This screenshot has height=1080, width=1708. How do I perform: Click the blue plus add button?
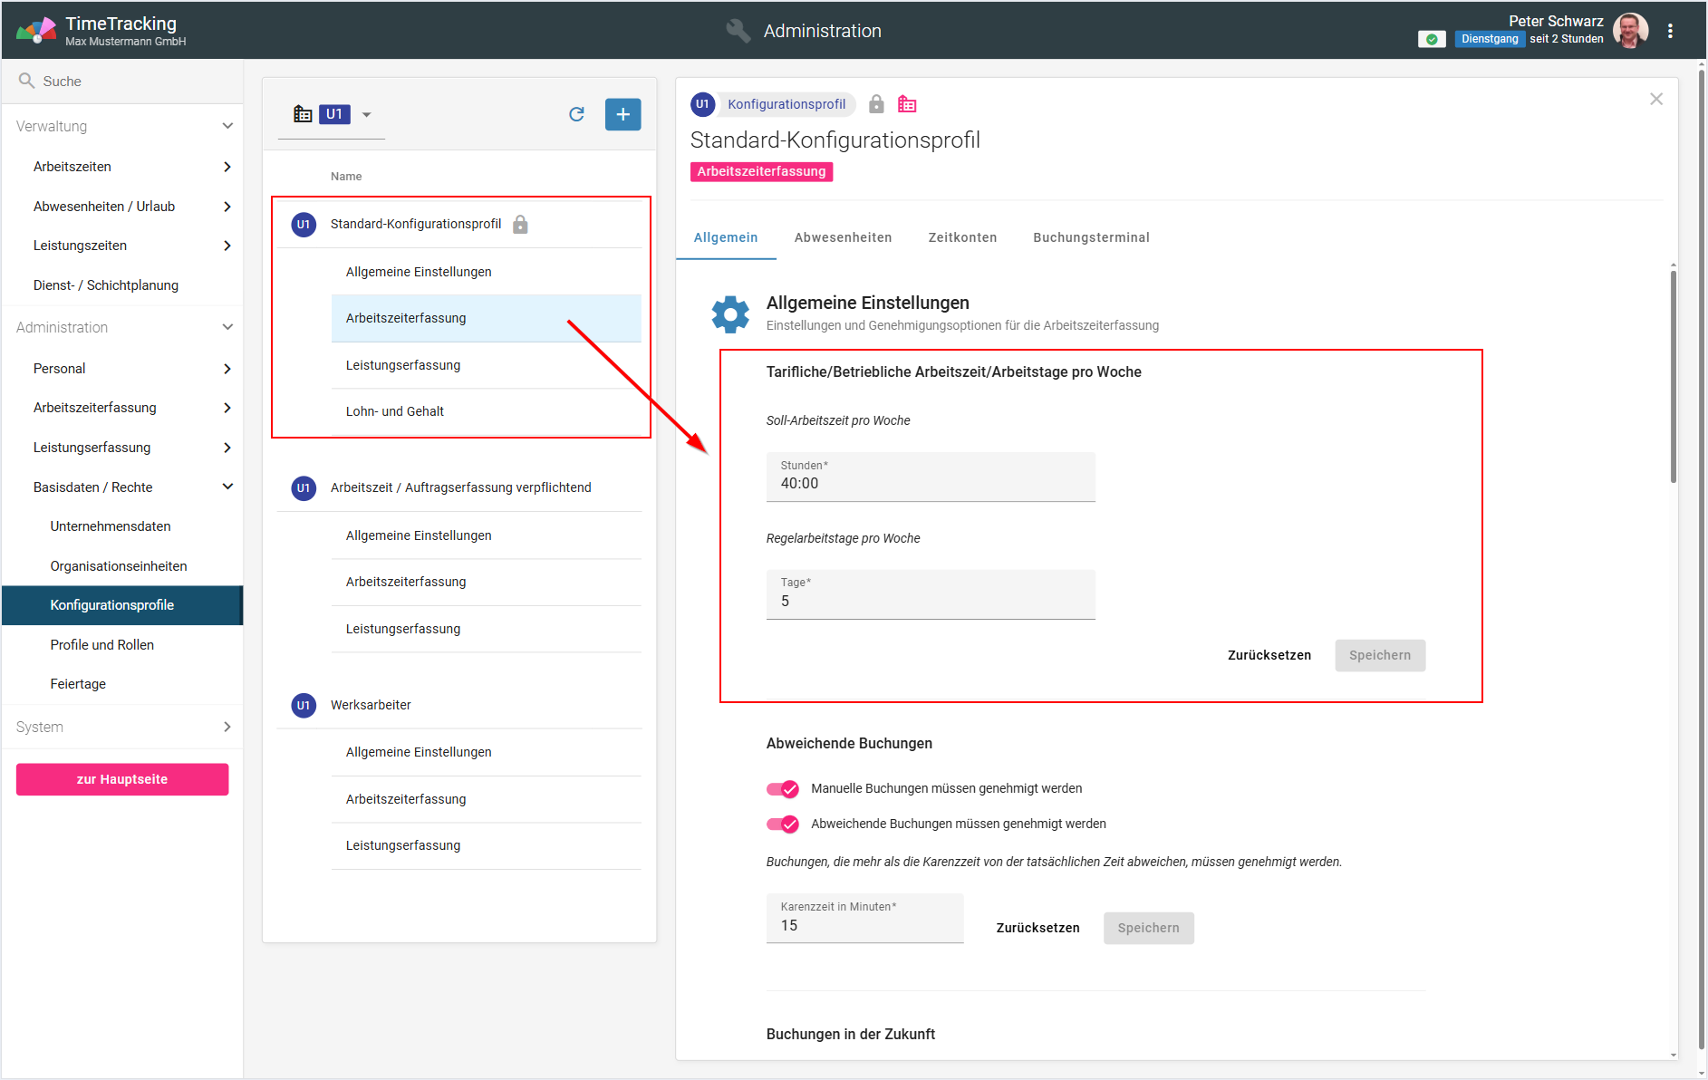(x=622, y=114)
